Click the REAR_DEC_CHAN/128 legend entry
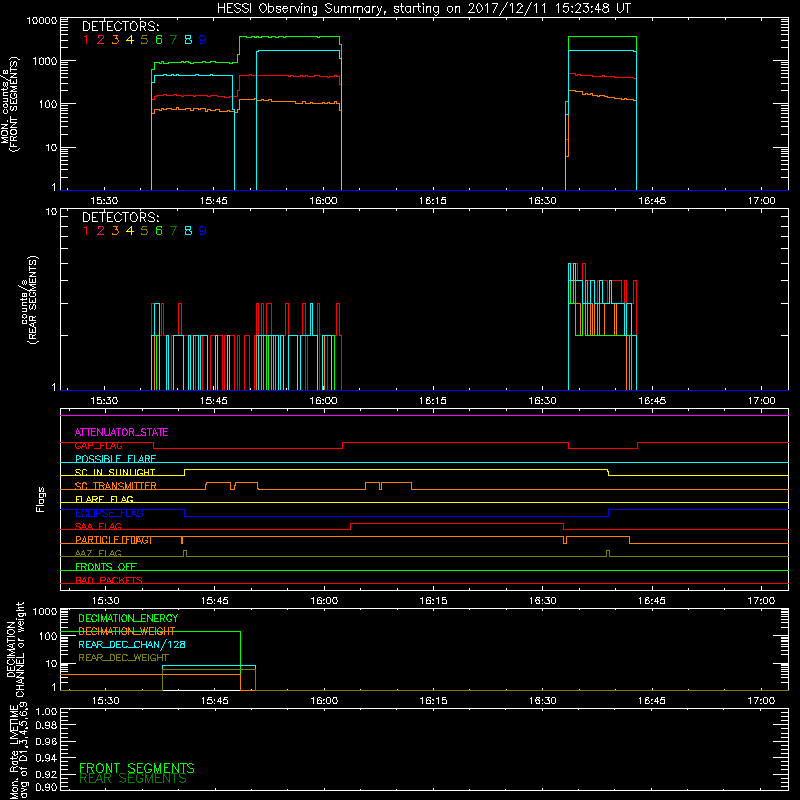This screenshot has width=800, height=800. point(132,645)
